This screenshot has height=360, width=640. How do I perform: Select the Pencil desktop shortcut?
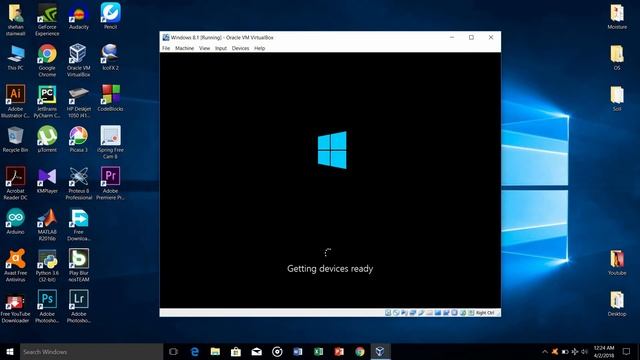pyautogui.click(x=110, y=16)
